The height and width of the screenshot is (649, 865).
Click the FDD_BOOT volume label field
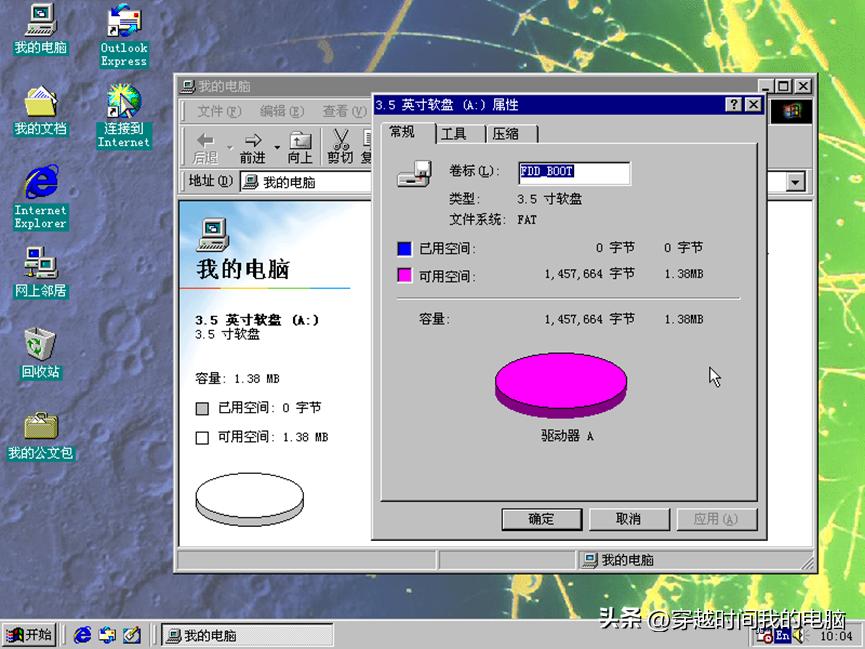pyautogui.click(x=574, y=173)
